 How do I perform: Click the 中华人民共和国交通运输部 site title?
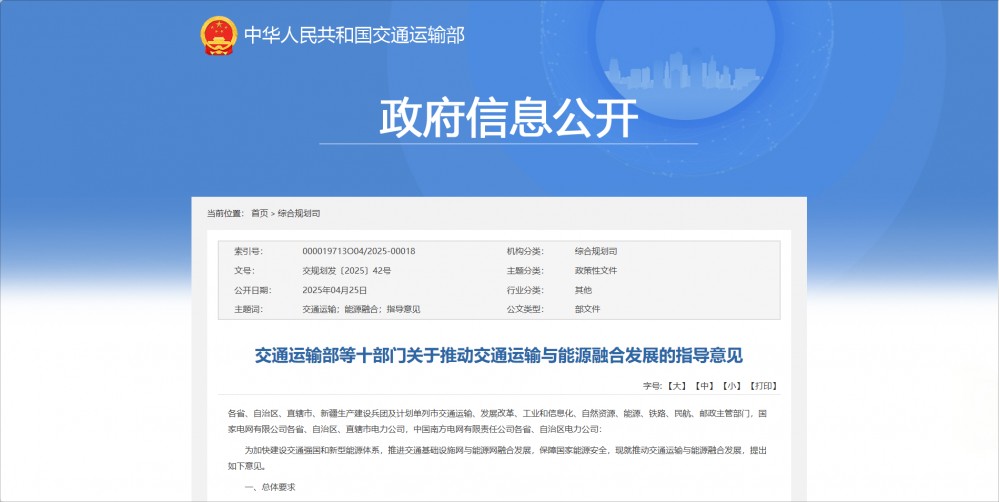click(x=354, y=34)
